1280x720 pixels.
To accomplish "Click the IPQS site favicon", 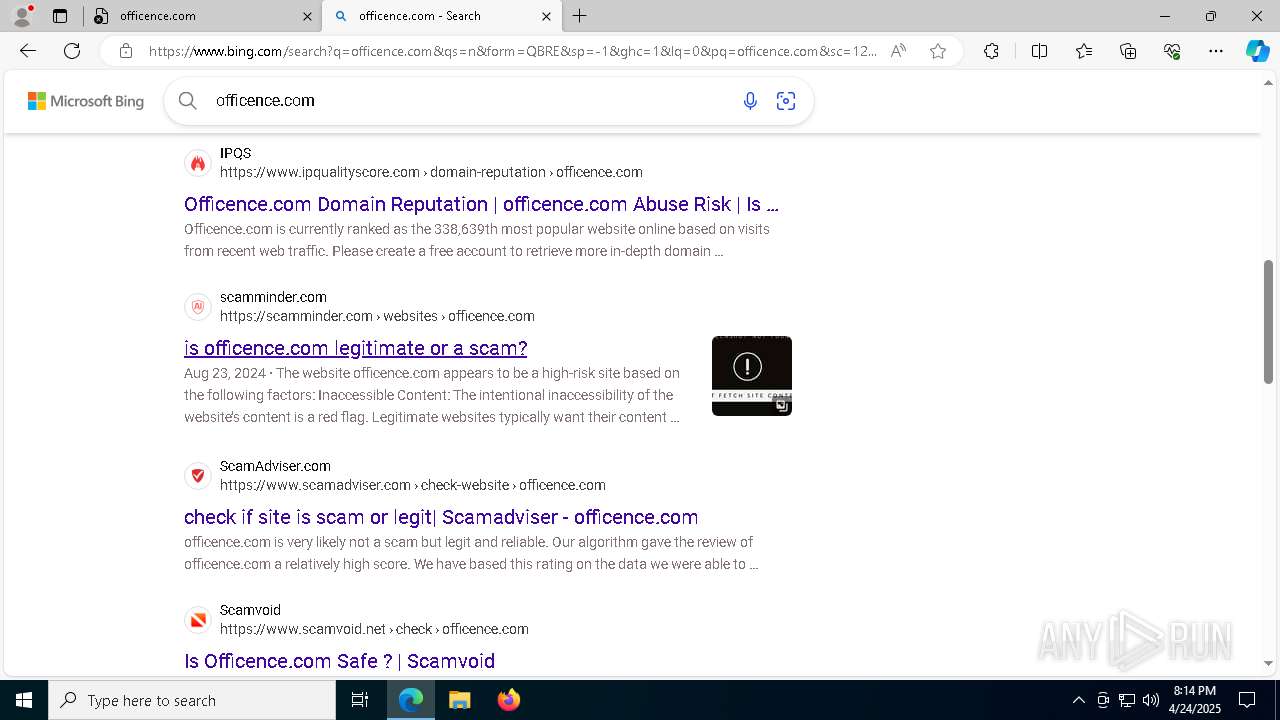I will 198,163.
